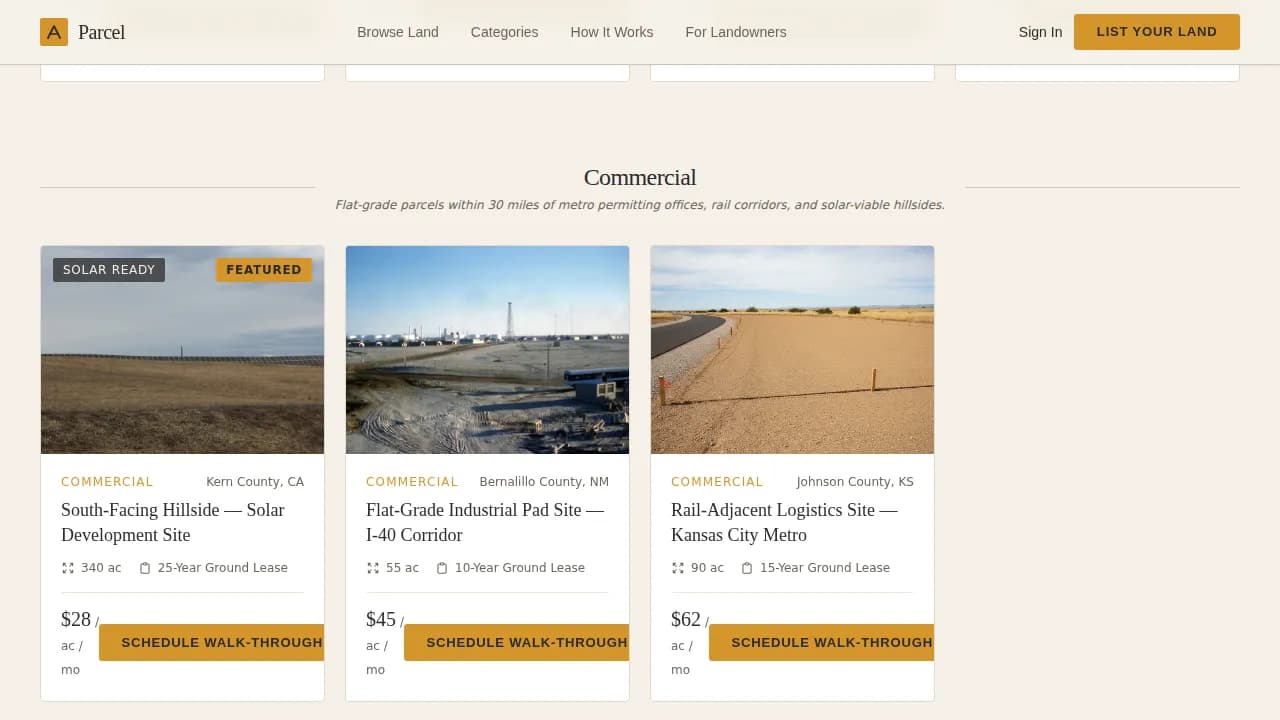This screenshot has width=1280, height=720.
Task: Click the clipboard icon beside "10-Year Ground Lease"
Action: (442, 567)
